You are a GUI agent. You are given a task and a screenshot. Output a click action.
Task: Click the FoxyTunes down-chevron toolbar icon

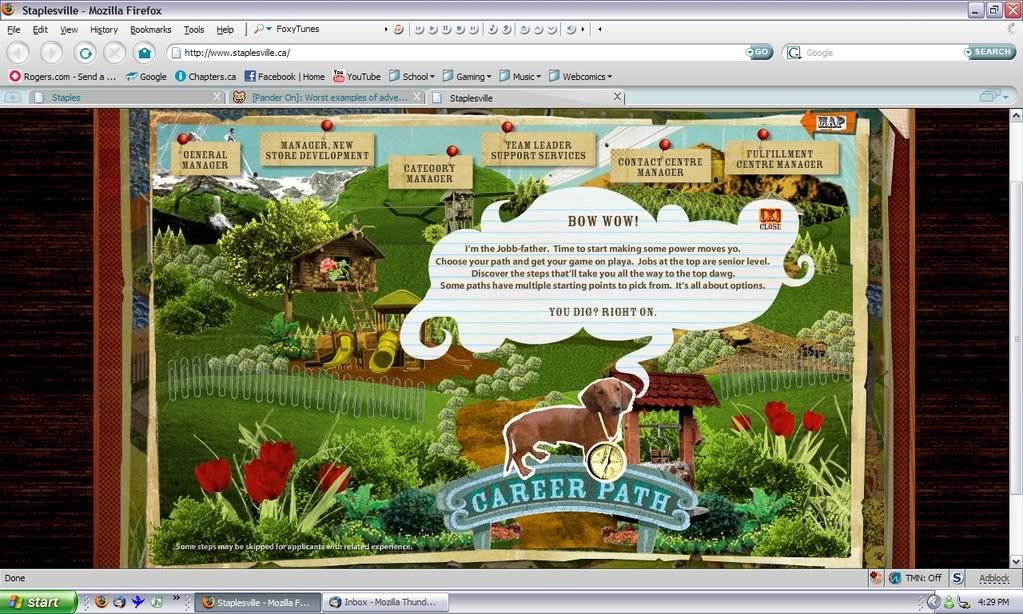click(551, 29)
